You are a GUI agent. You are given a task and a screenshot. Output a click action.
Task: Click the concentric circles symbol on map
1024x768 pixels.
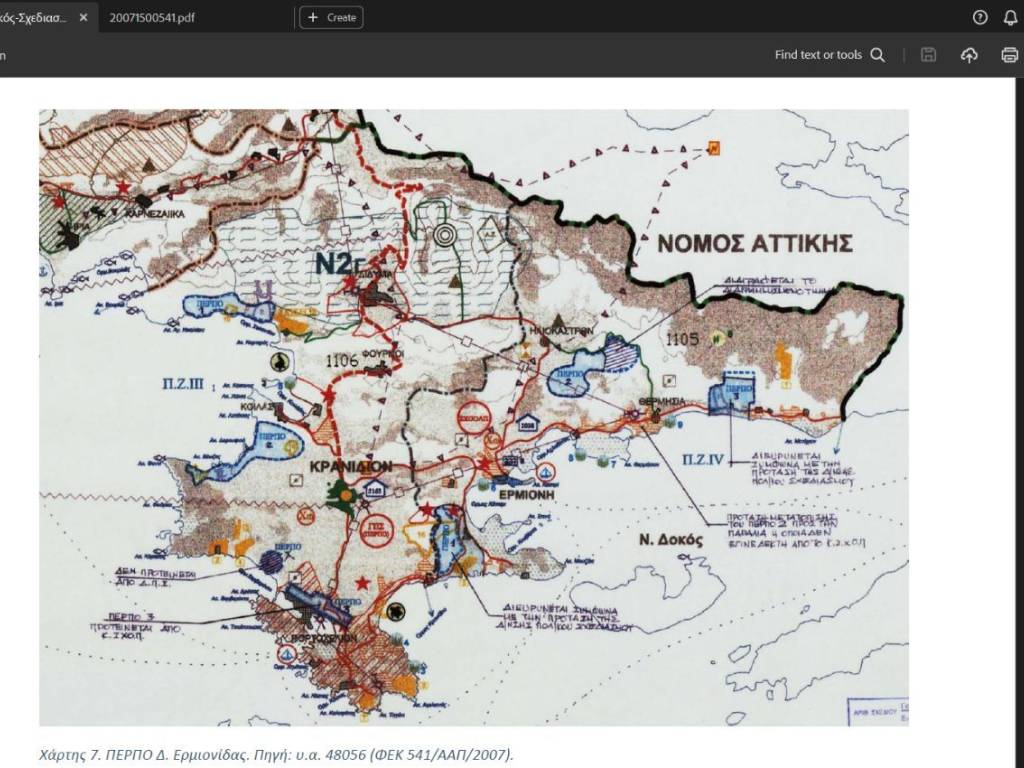(445, 235)
